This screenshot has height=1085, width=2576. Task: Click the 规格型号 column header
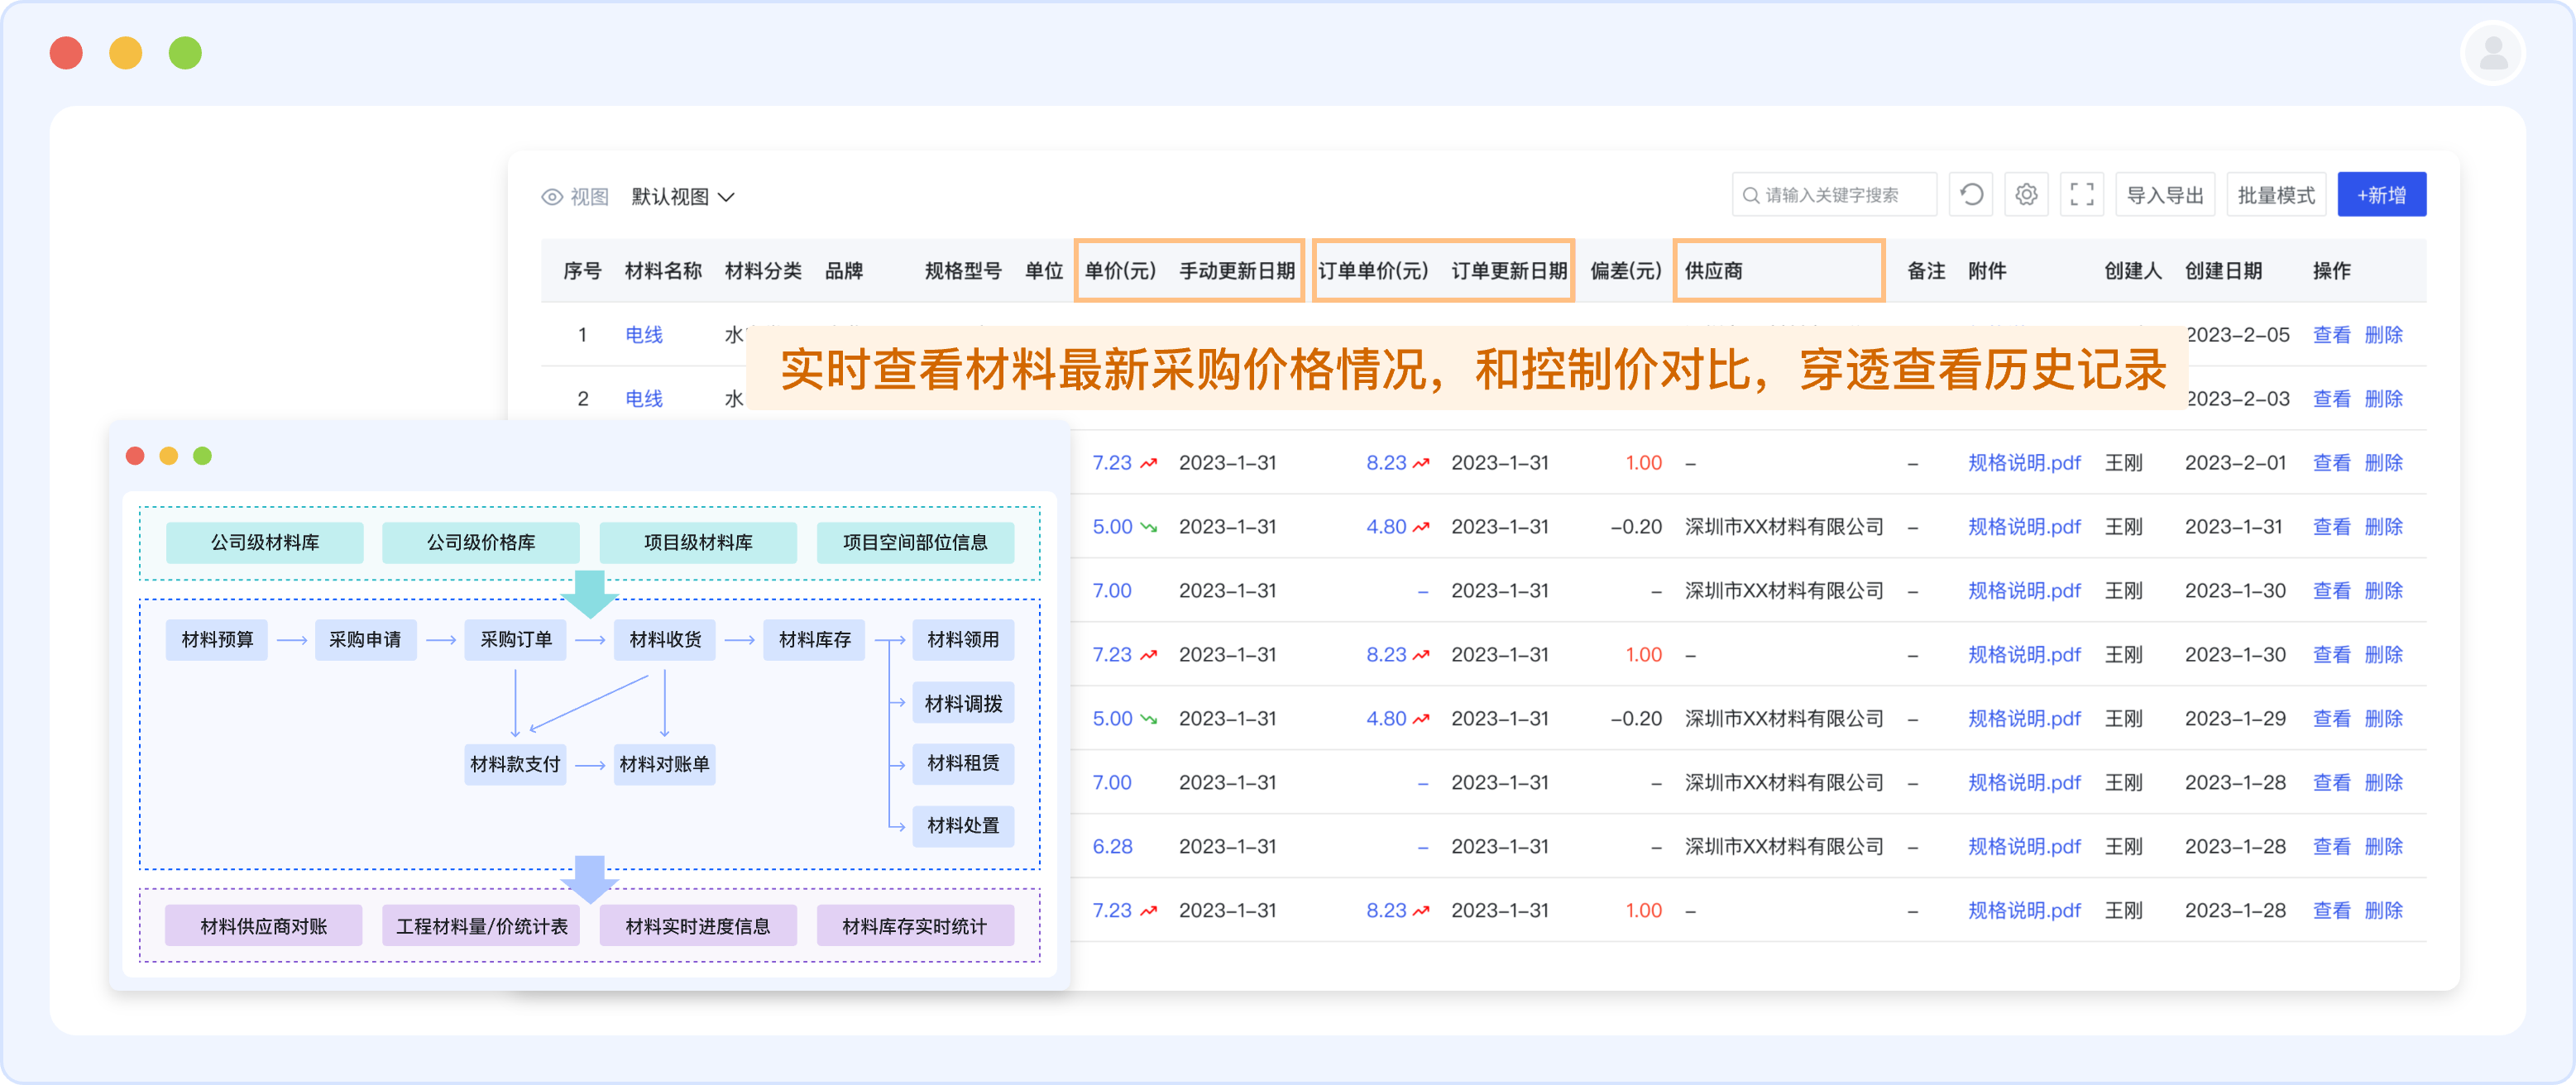coord(963,271)
